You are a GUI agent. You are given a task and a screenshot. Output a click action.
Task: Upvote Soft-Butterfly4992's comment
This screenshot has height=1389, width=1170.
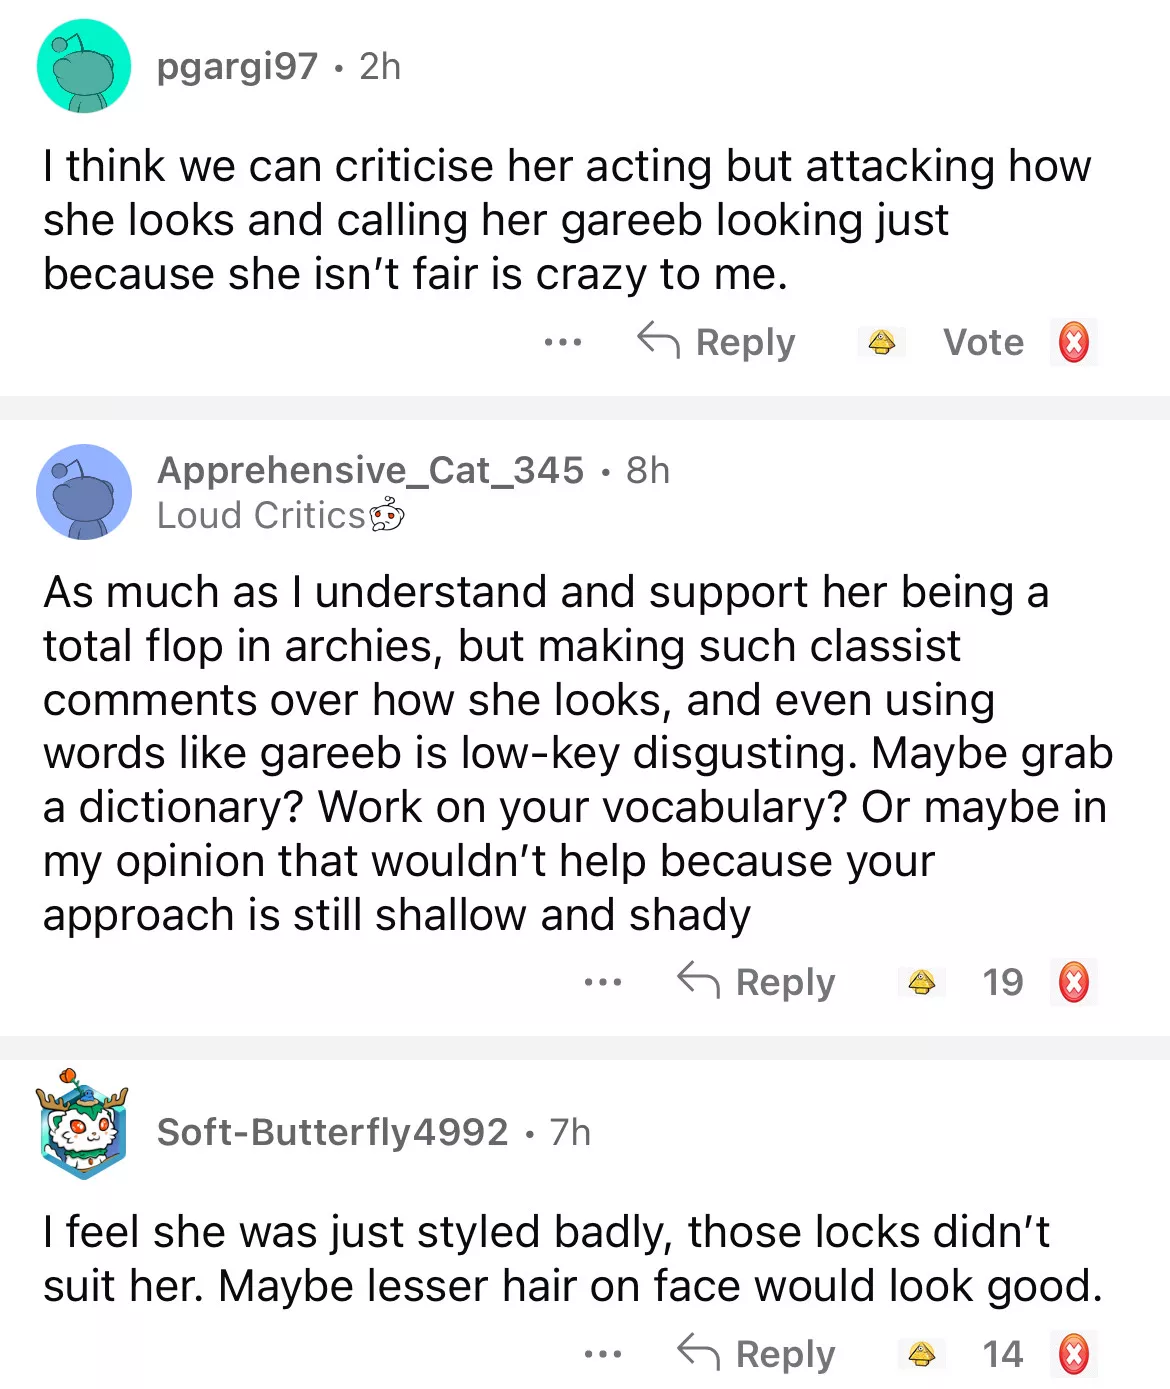(x=921, y=1355)
